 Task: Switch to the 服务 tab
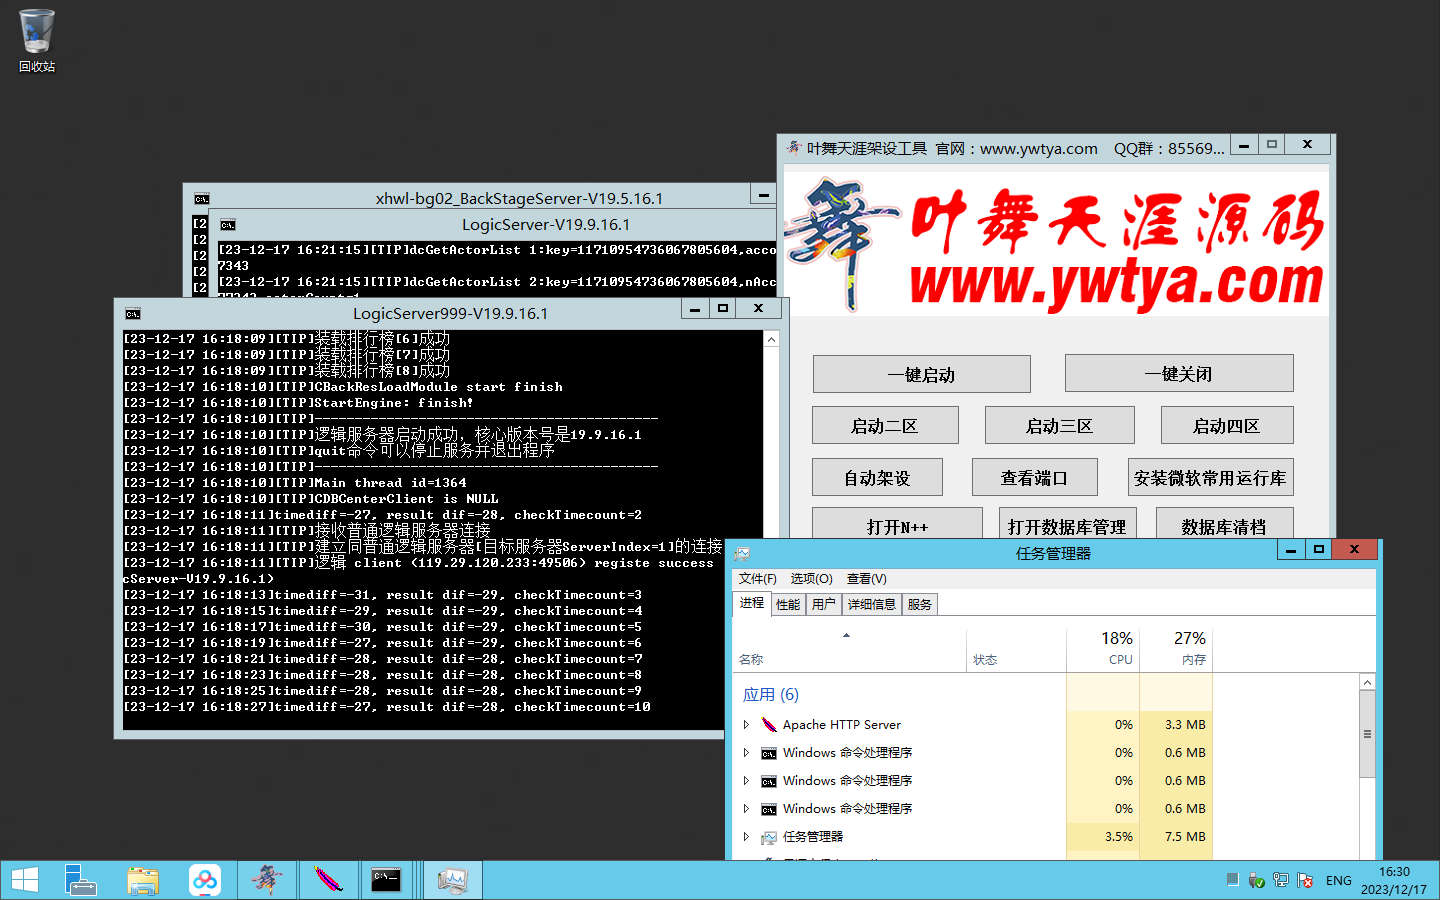click(920, 604)
